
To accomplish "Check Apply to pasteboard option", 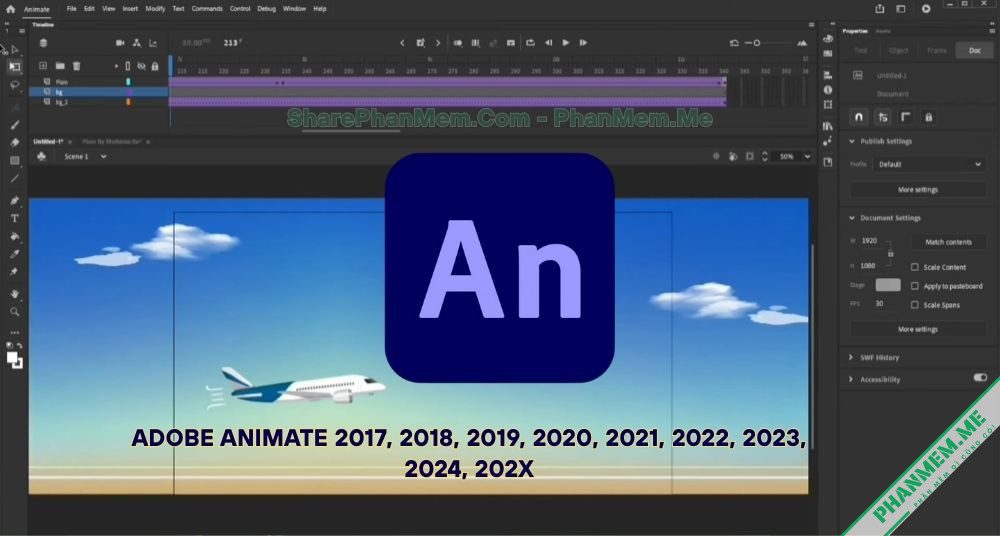I will click(x=915, y=286).
